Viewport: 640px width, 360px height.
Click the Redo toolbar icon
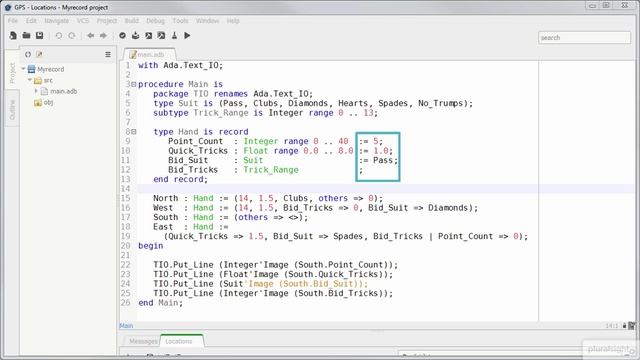click(72, 36)
